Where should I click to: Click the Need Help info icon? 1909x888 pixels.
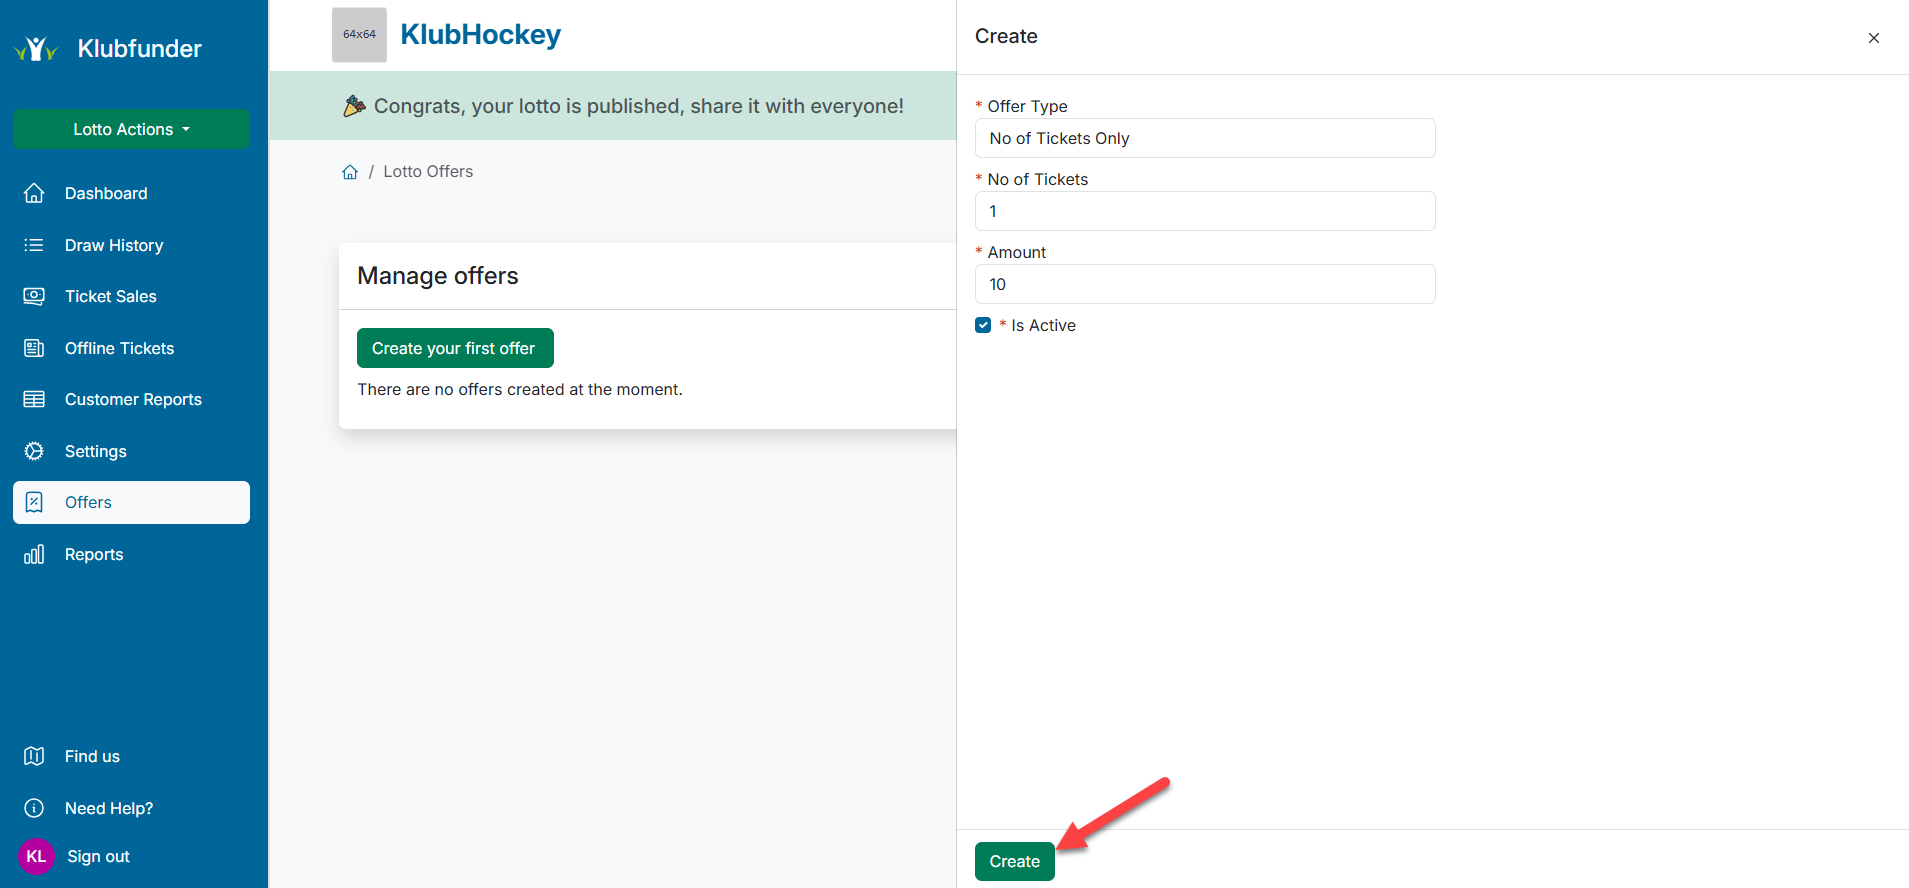[34, 808]
